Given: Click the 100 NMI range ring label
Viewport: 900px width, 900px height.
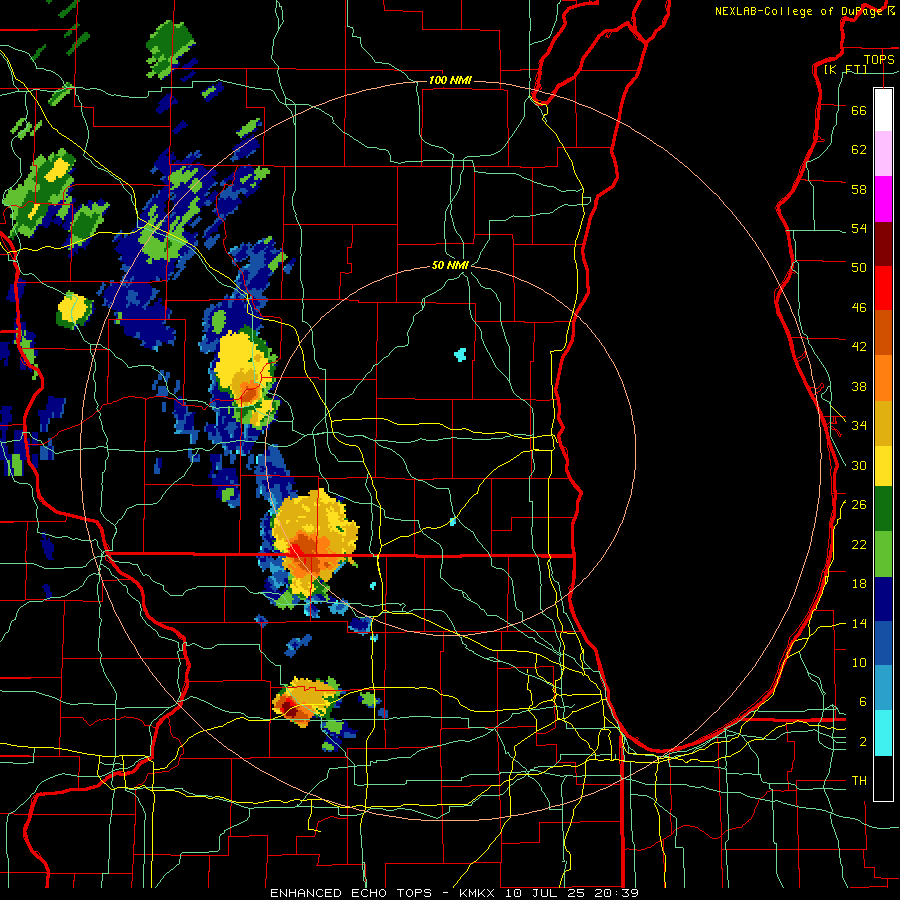Looking at the screenshot, I should (450, 80).
